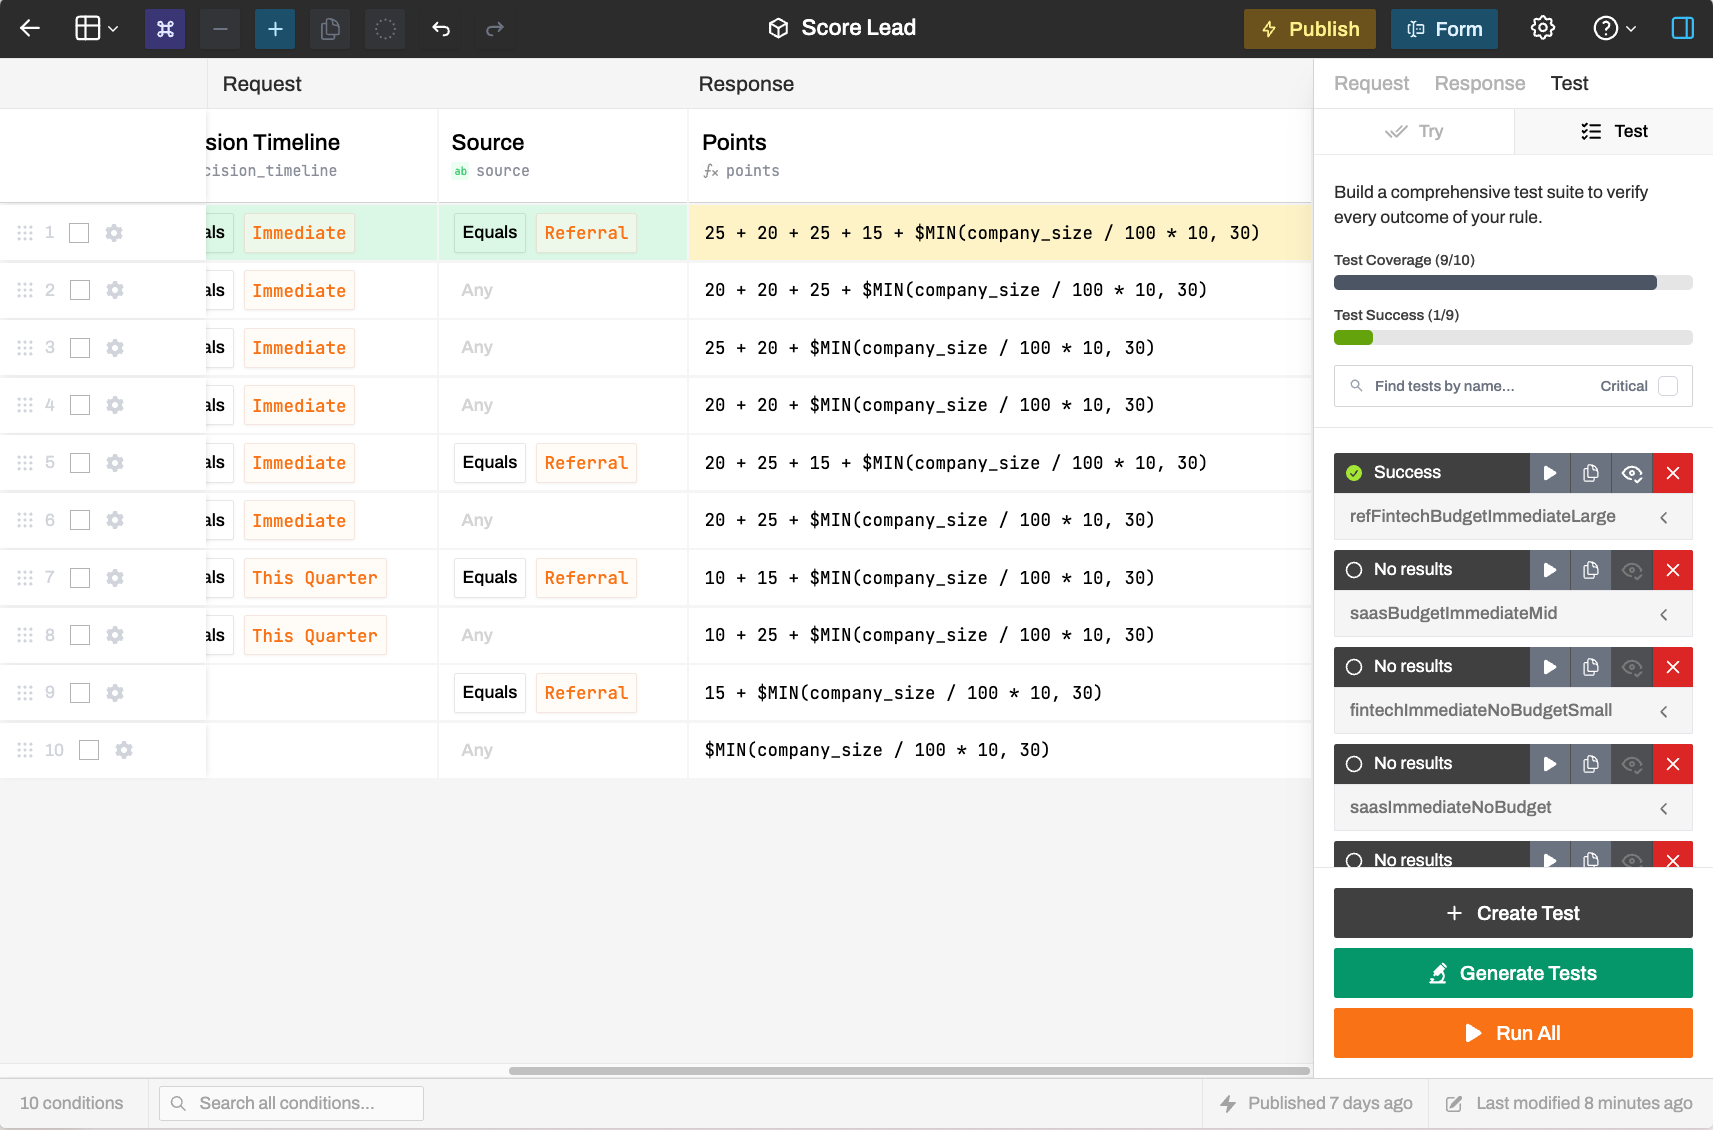Run the refFintechBudgetImmediateLarge test with its play icon
The height and width of the screenshot is (1130, 1713).
[x=1548, y=472]
